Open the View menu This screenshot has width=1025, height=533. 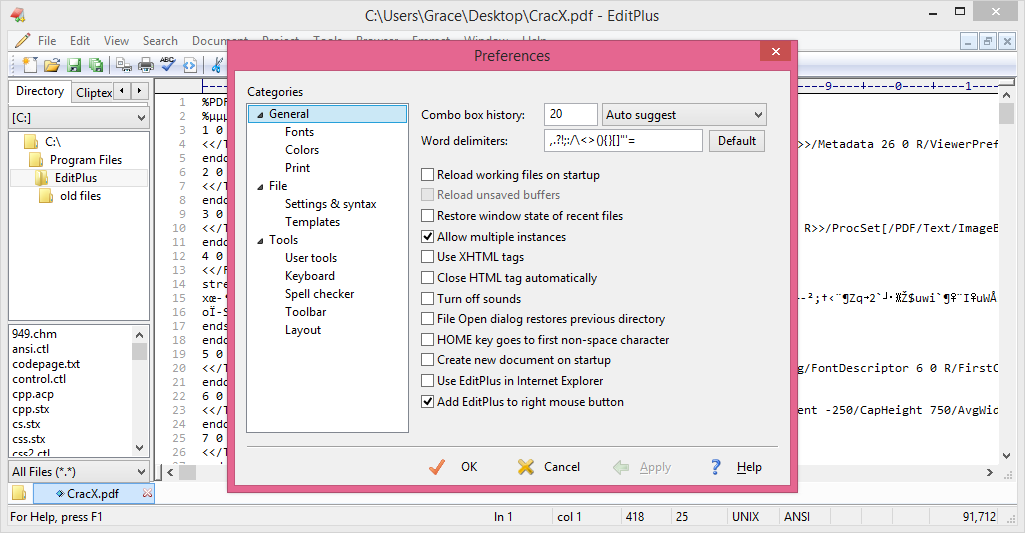pyautogui.click(x=116, y=41)
